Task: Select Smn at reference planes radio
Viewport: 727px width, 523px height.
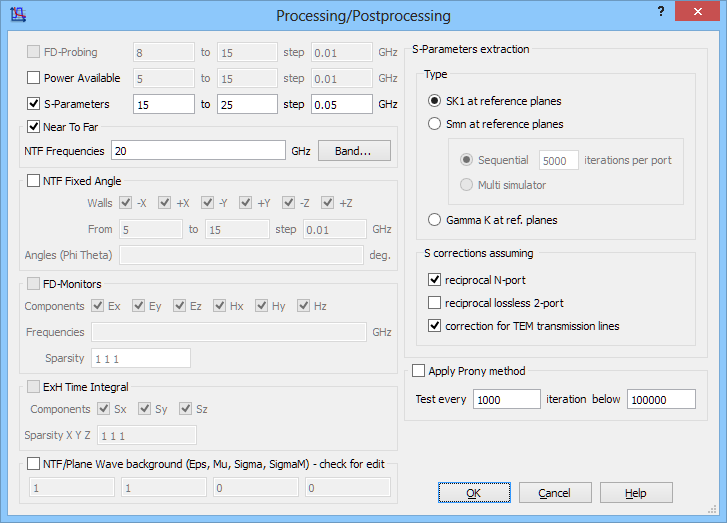Action: 434,124
